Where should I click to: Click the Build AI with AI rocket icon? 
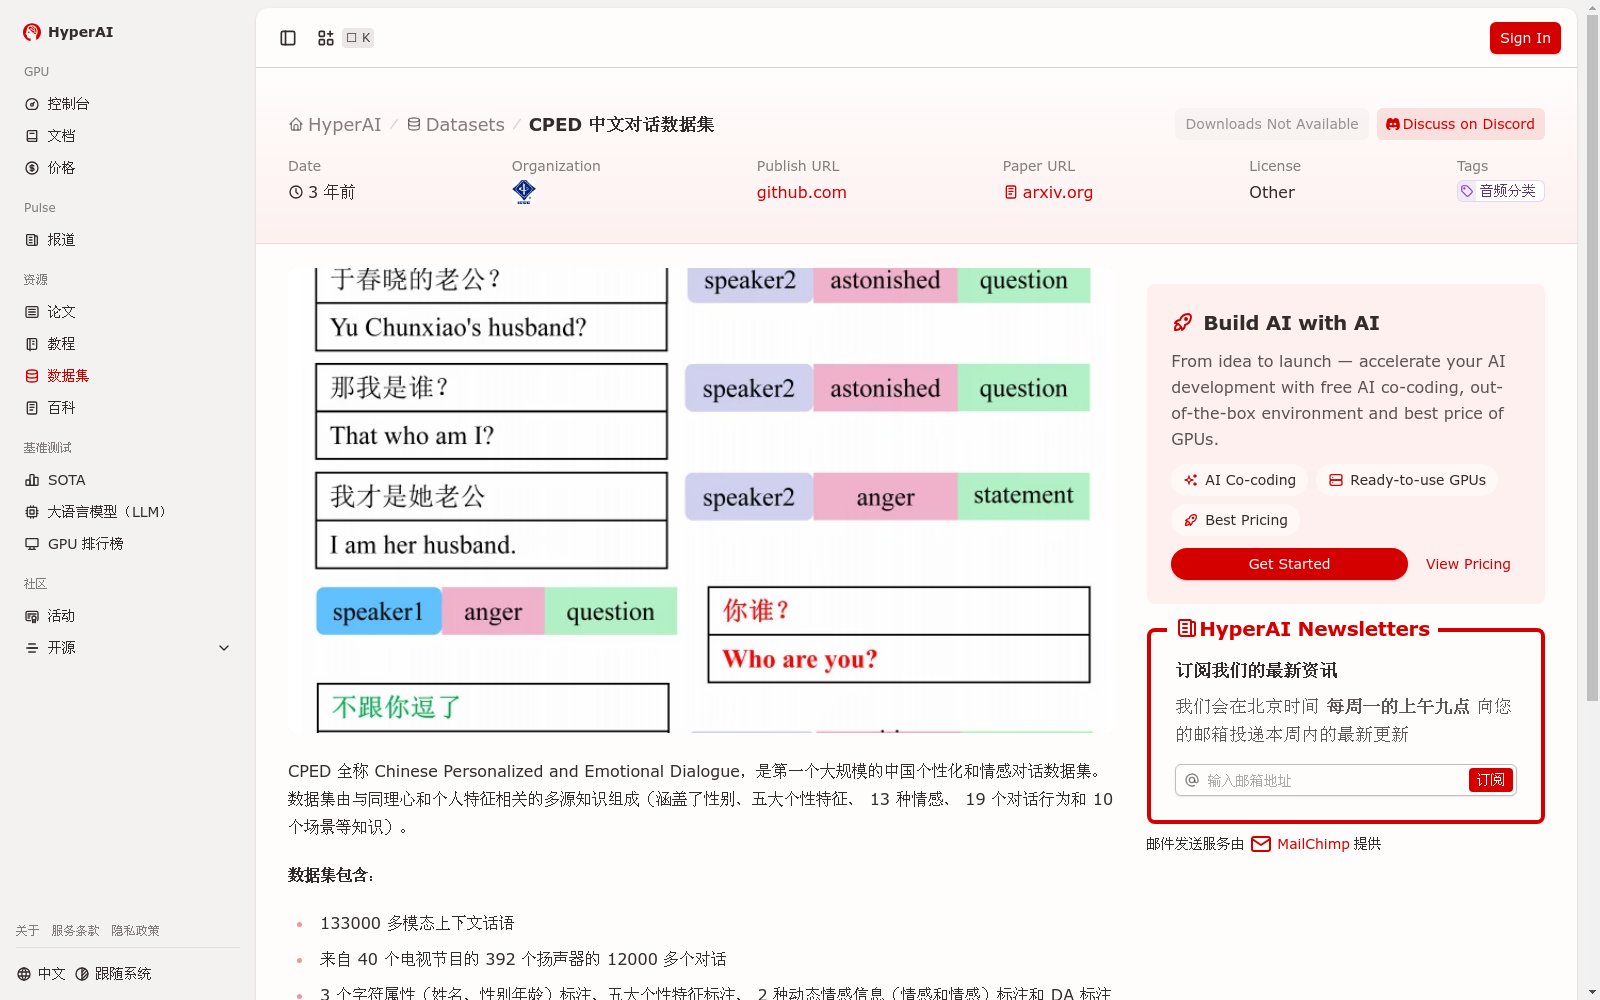click(1183, 323)
